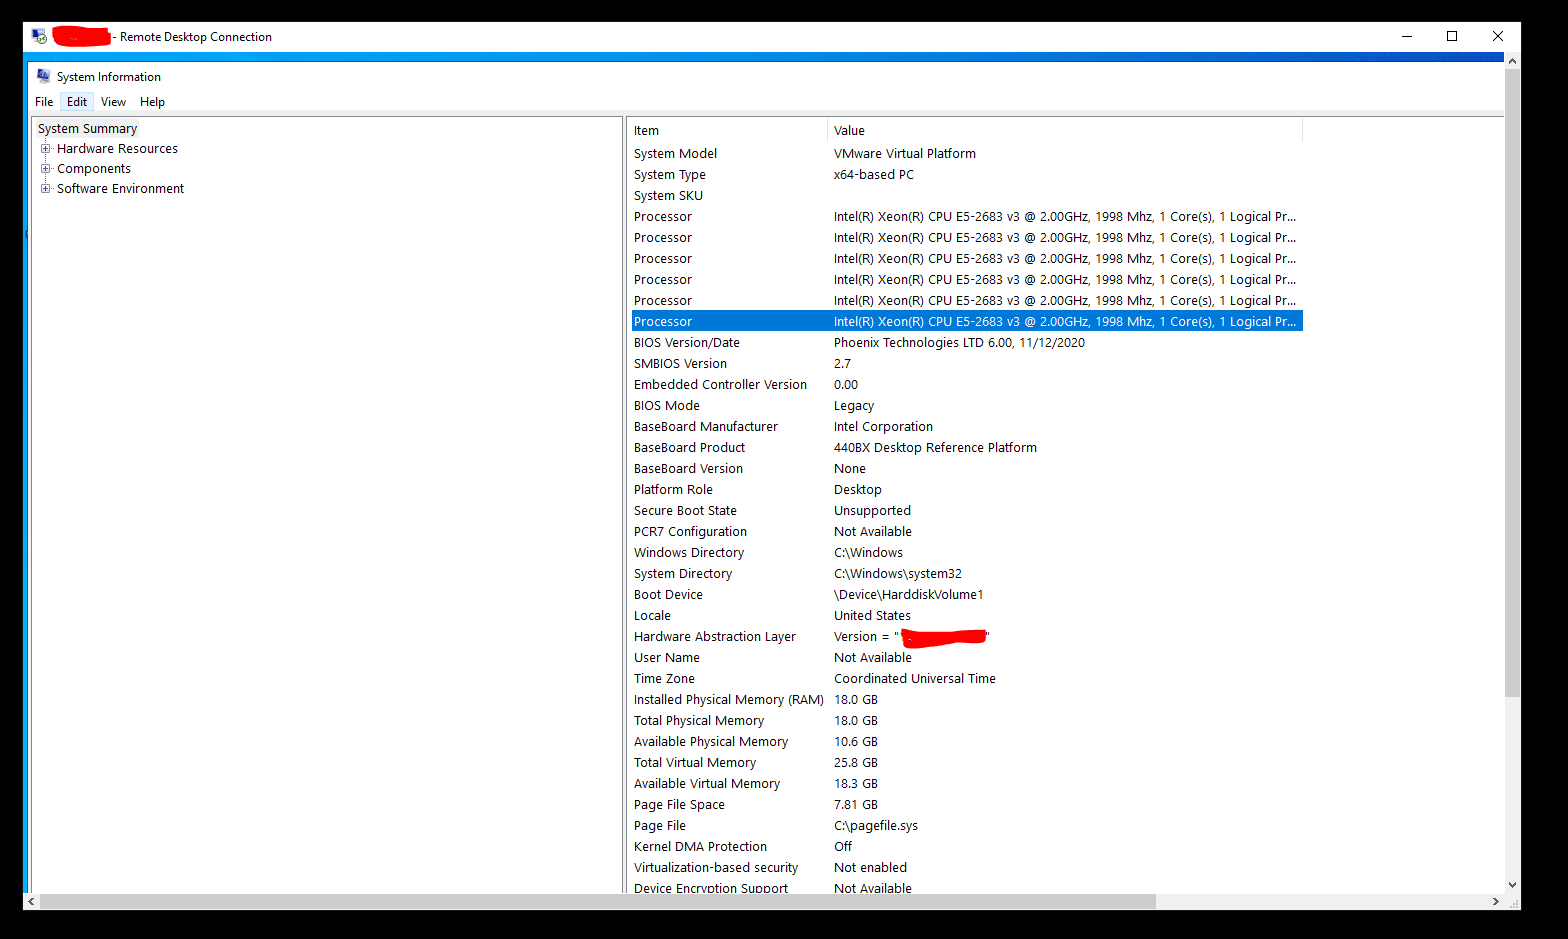The width and height of the screenshot is (1568, 939).
Task: Click the System Information app icon
Action: click(43, 76)
